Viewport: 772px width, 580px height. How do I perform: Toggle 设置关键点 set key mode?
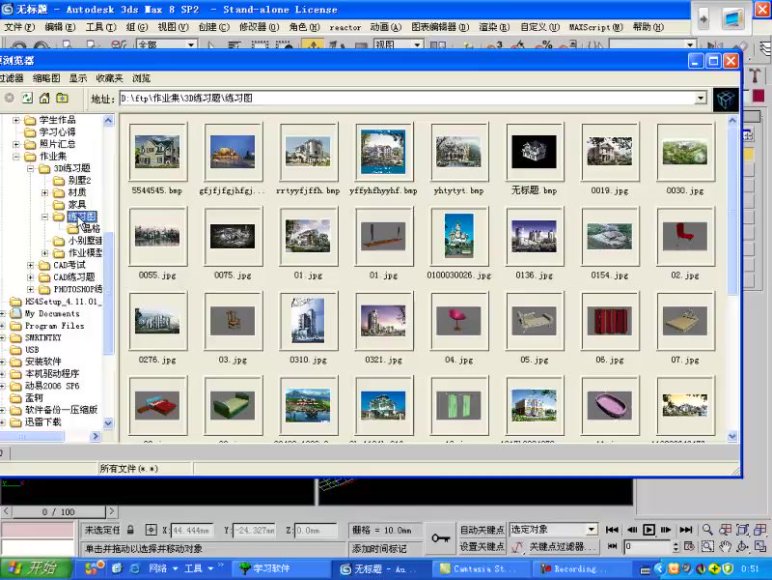pos(482,547)
